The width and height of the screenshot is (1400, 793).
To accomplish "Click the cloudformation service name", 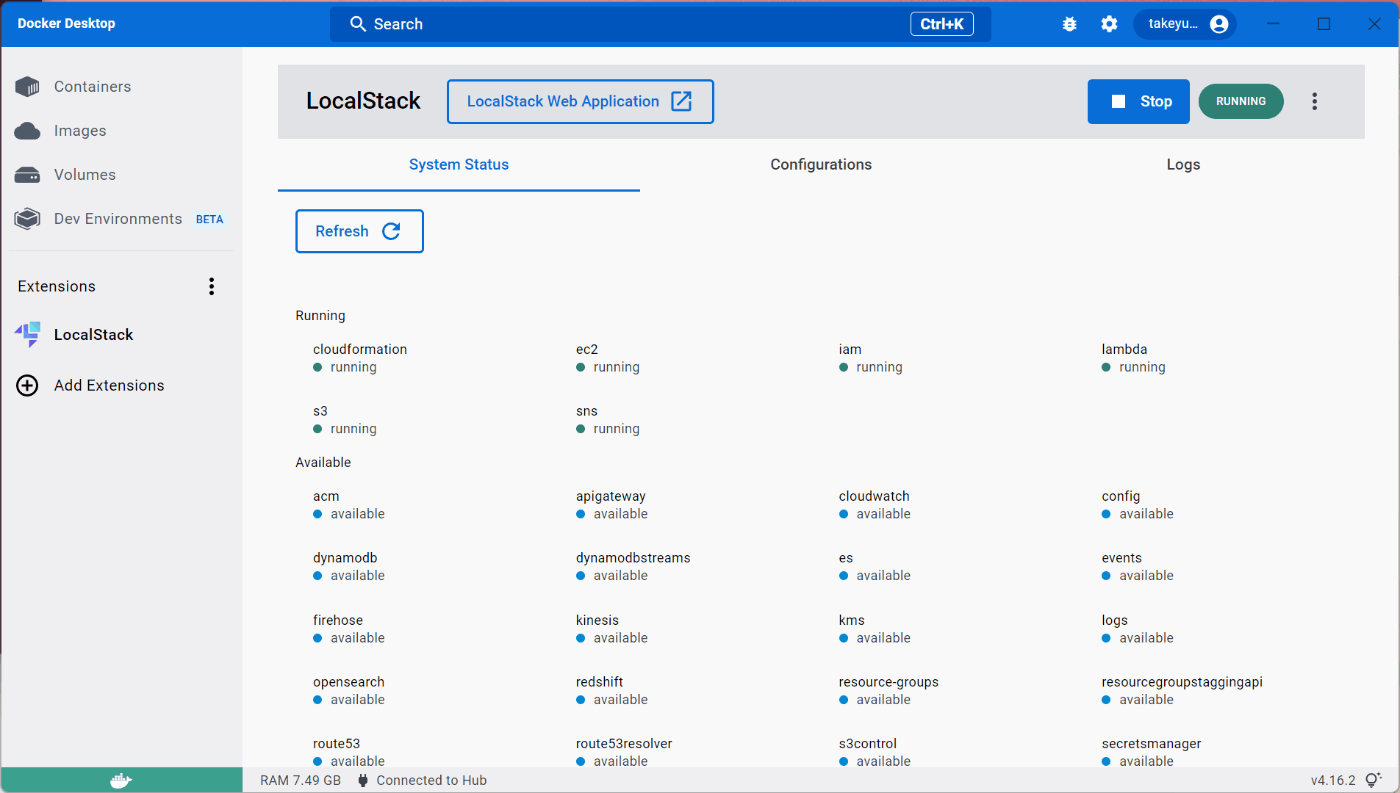I will pos(360,350).
